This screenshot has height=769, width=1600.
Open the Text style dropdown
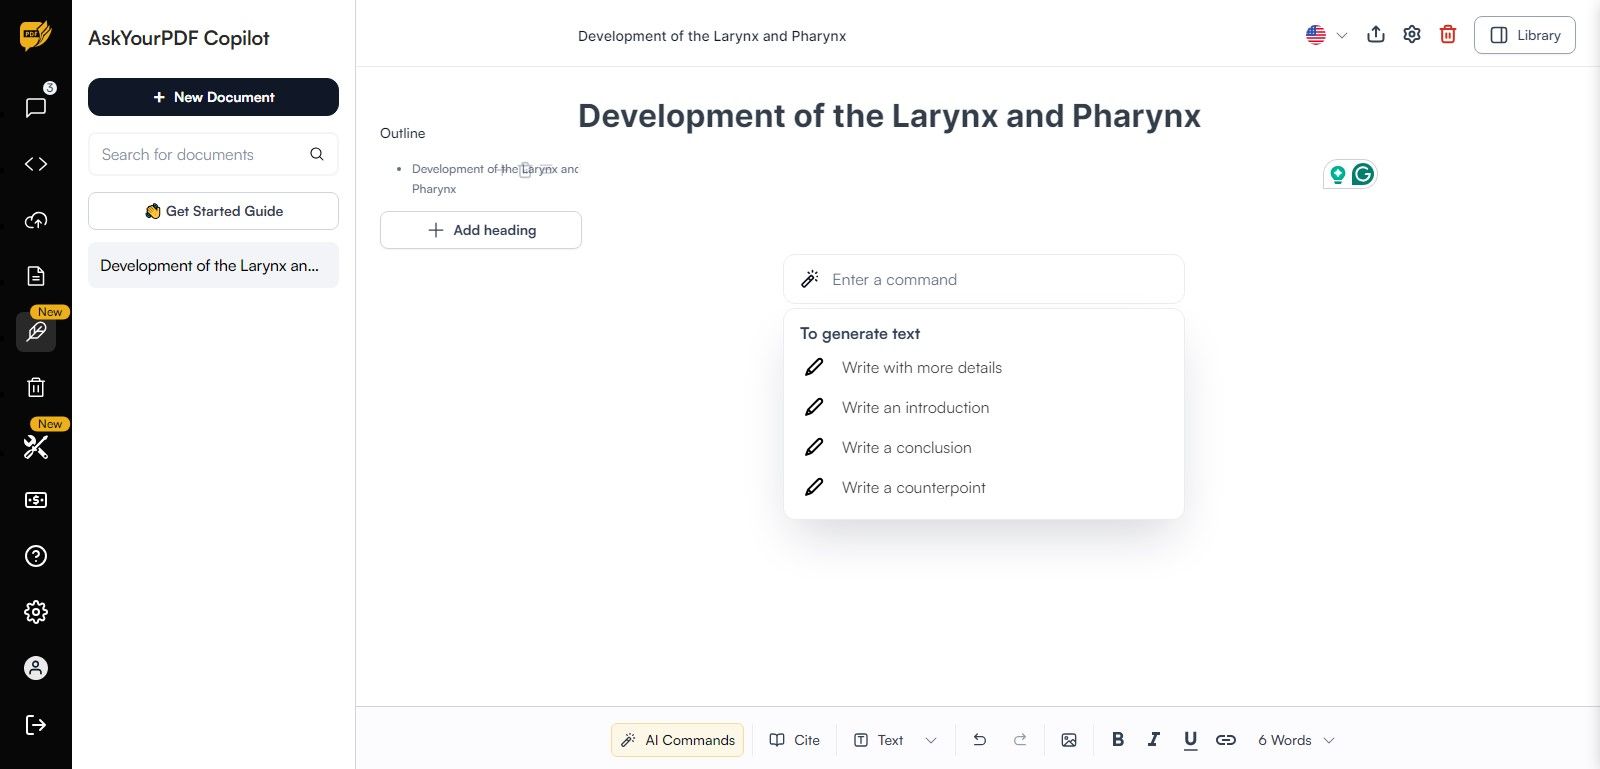pyautogui.click(x=895, y=740)
